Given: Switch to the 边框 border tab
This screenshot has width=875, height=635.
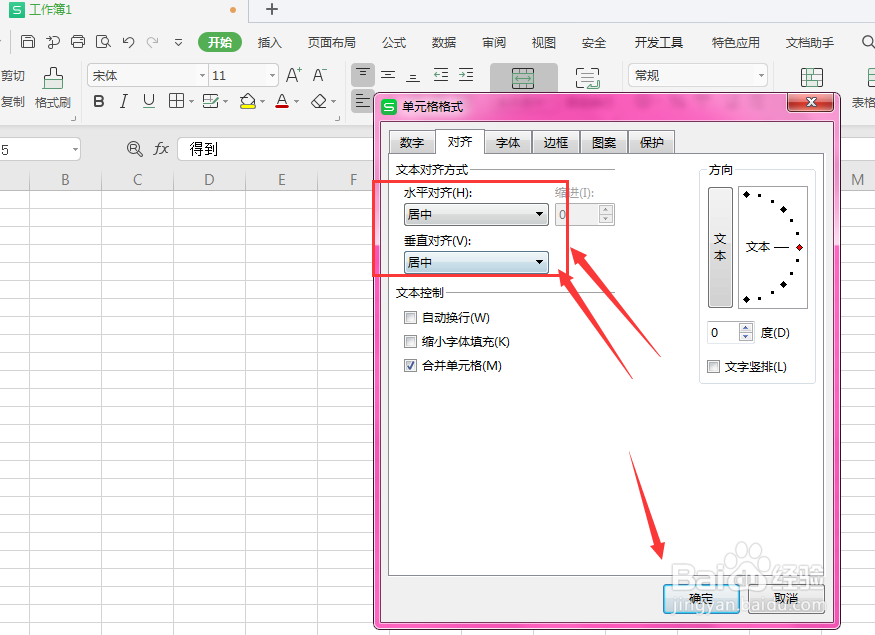Looking at the screenshot, I should point(556,142).
